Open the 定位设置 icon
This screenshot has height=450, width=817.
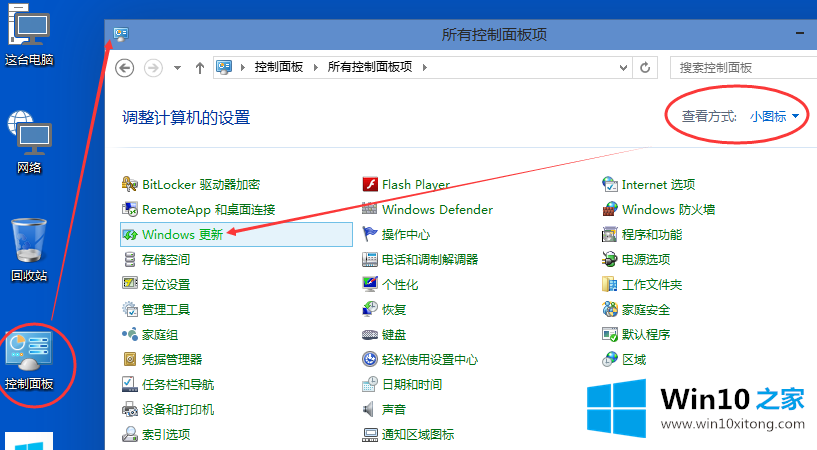click(130, 284)
